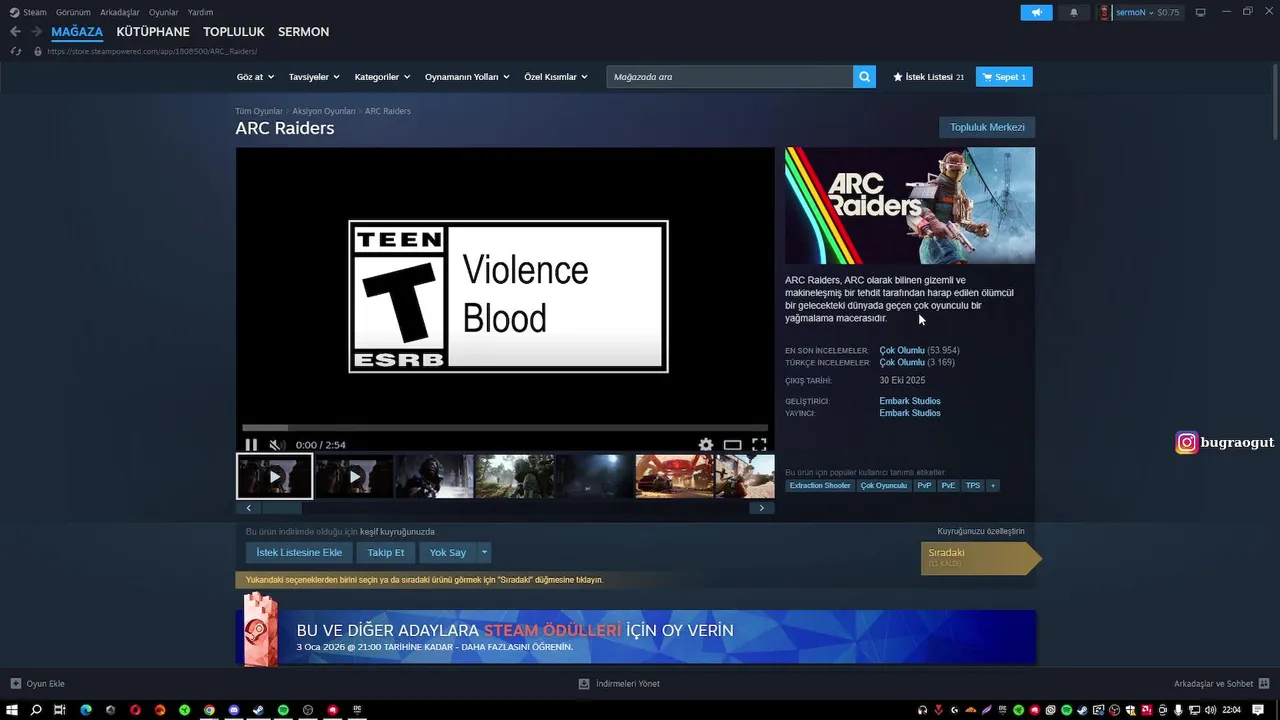Open the Extraction Shooter tag

click(x=820, y=486)
